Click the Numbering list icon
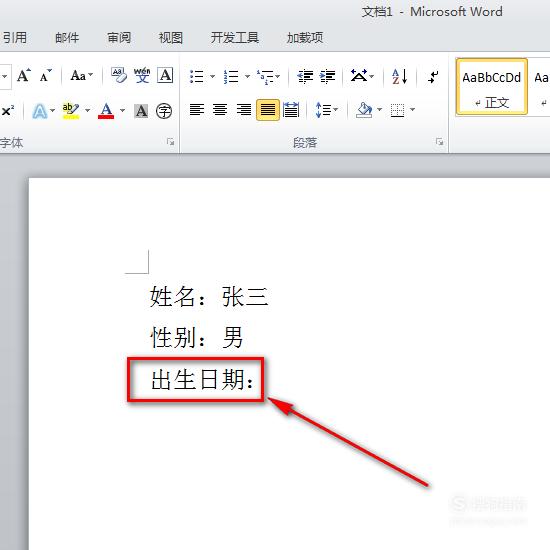 pyautogui.click(x=231, y=76)
